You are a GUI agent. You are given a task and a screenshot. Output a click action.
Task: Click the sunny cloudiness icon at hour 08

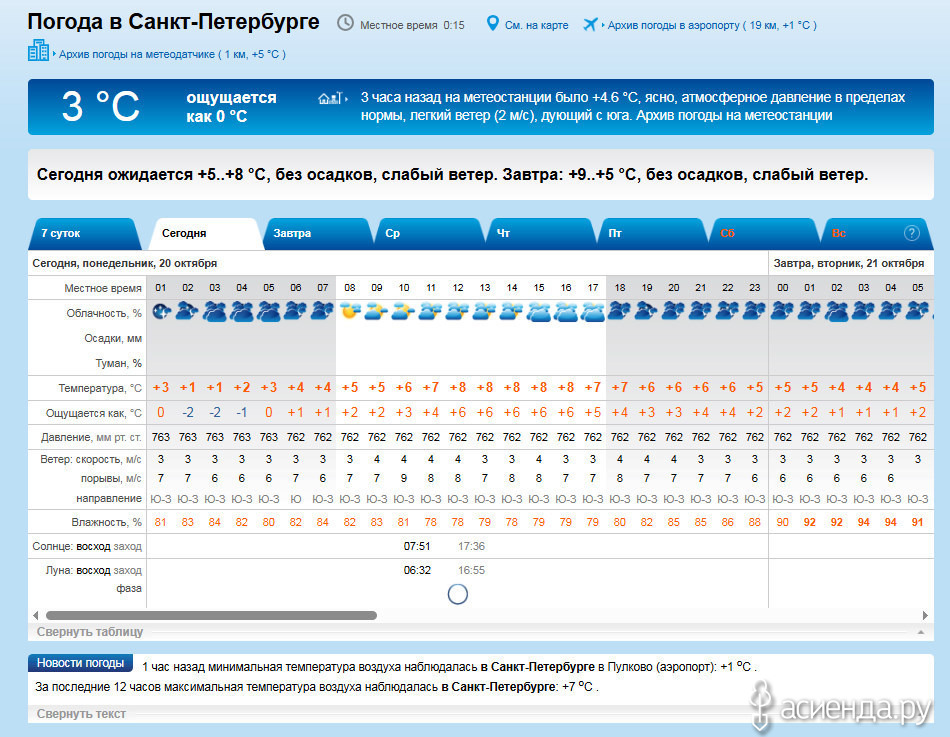tap(349, 312)
